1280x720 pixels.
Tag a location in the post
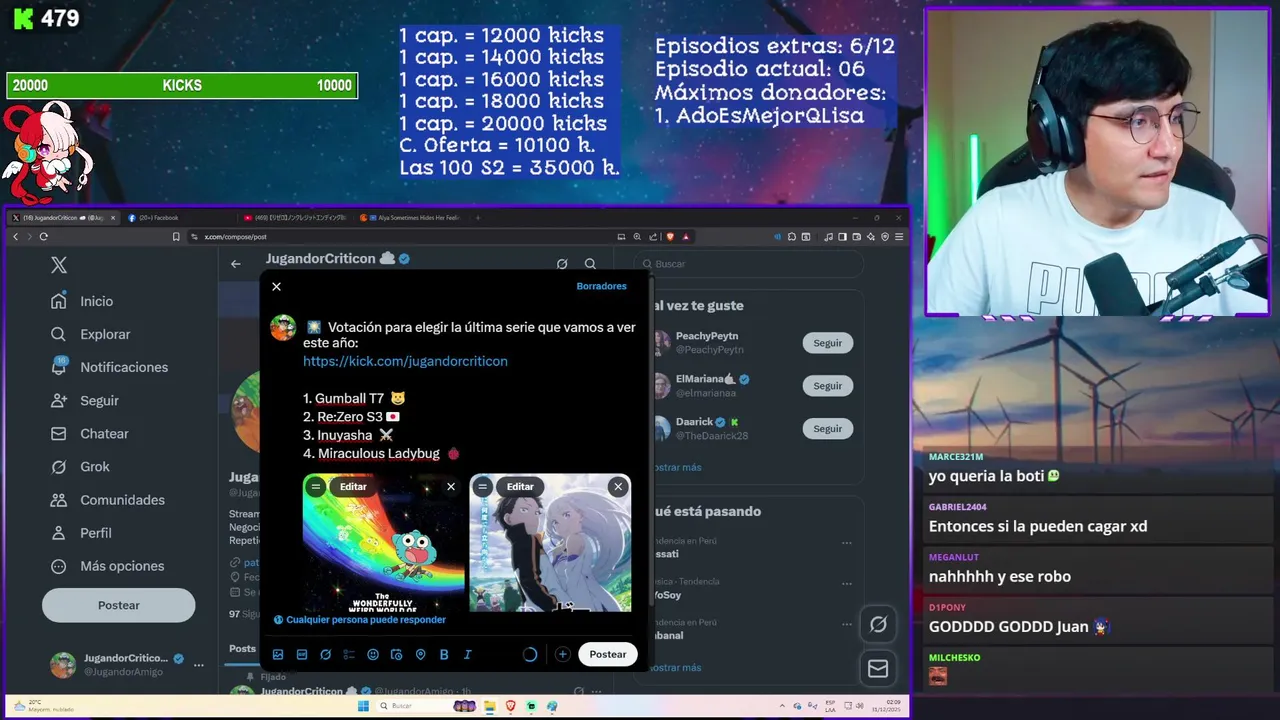pyautogui.click(x=420, y=654)
